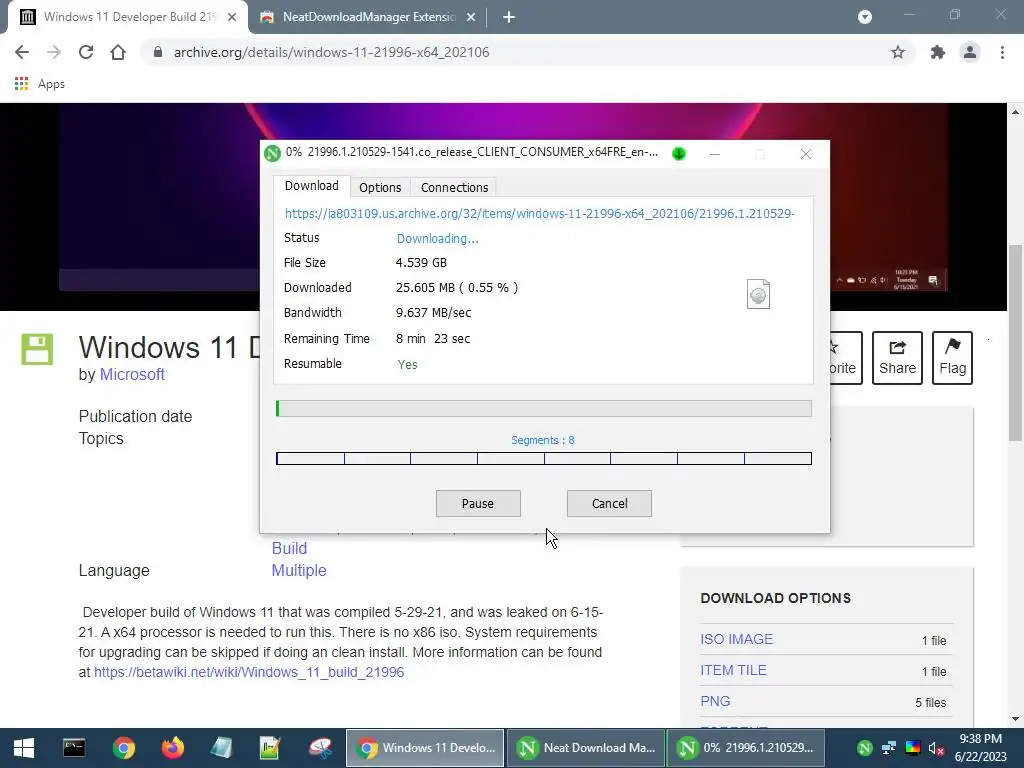The height and width of the screenshot is (768, 1024).
Task: Click the eight-segment progress bar
Action: click(543, 458)
